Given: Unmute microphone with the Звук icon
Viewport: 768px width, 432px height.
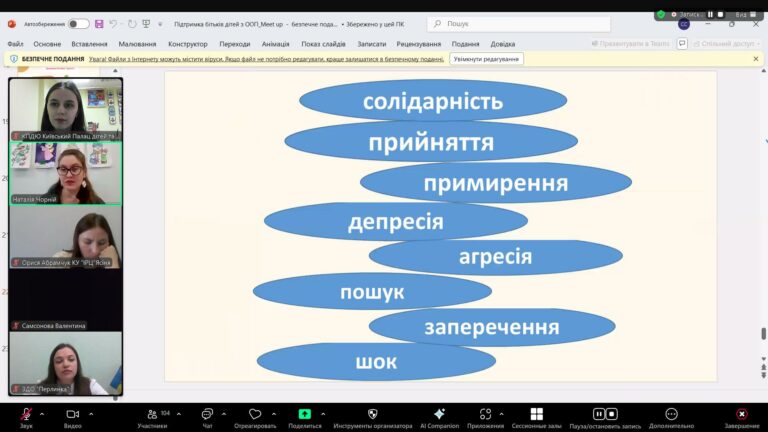Looking at the screenshot, I should tap(26, 414).
